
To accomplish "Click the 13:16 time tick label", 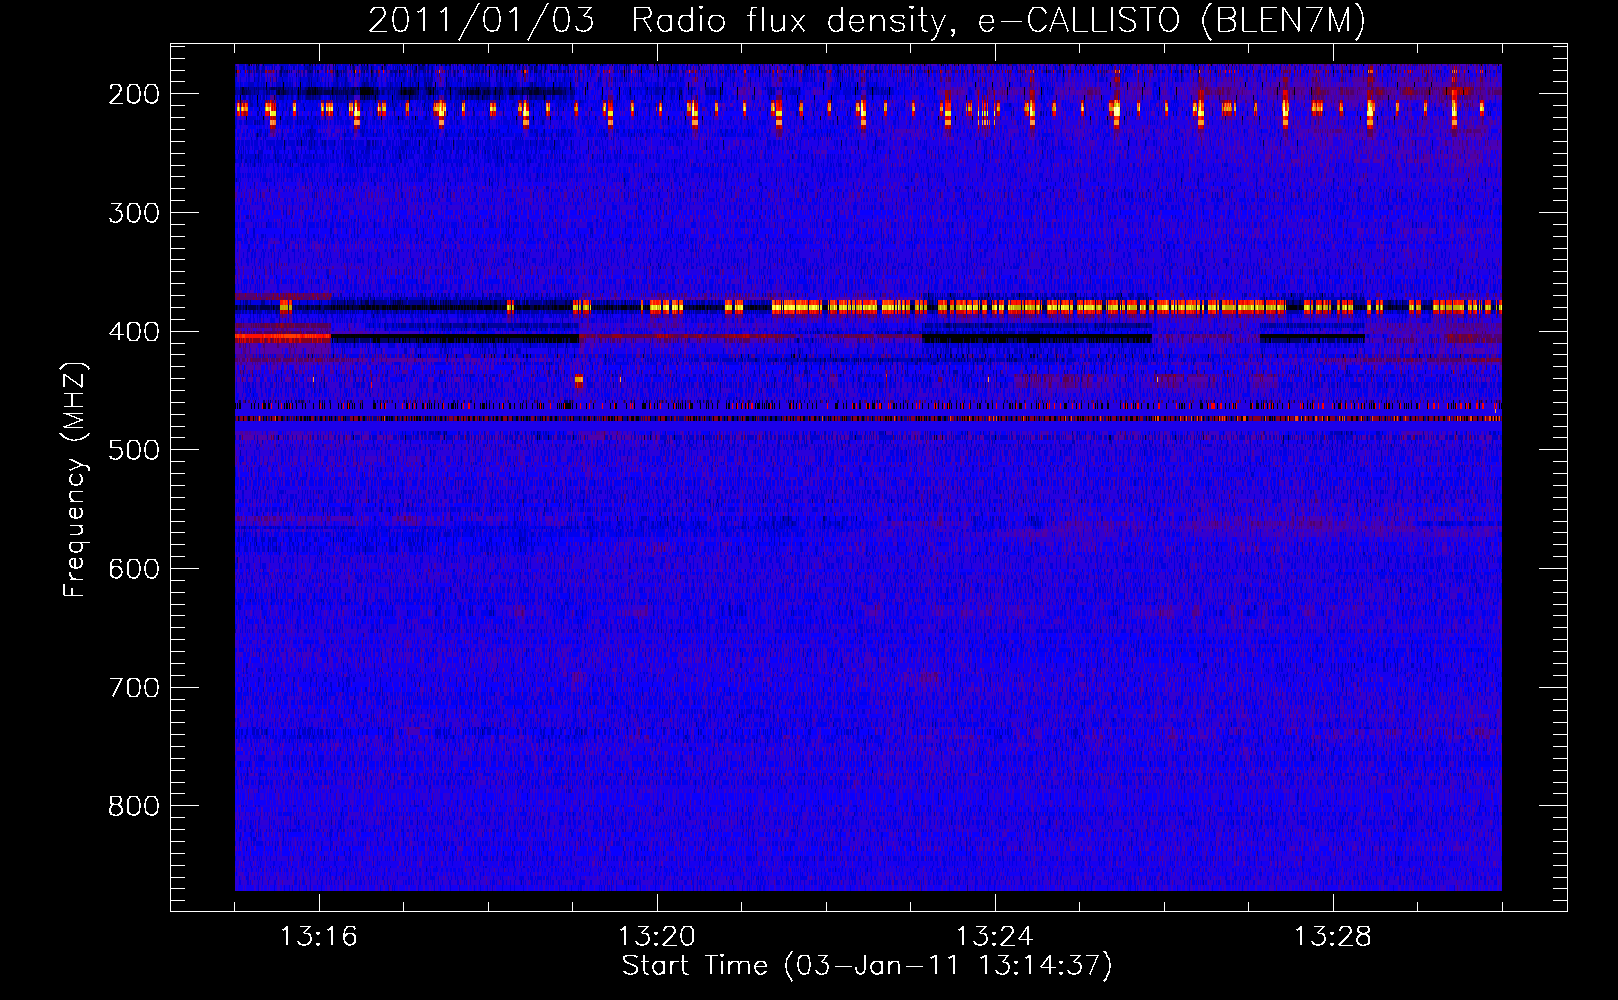I will [318, 937].
